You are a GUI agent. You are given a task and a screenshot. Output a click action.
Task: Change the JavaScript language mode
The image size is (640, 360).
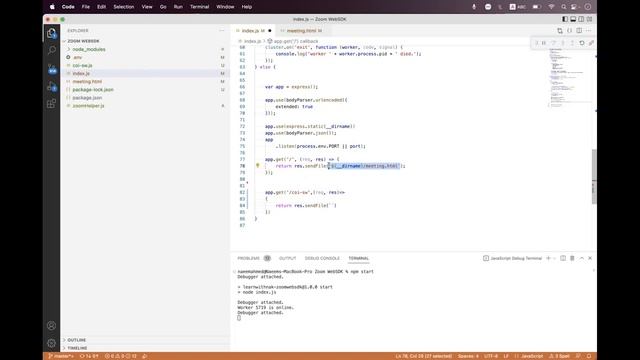[x=532, y=356]
